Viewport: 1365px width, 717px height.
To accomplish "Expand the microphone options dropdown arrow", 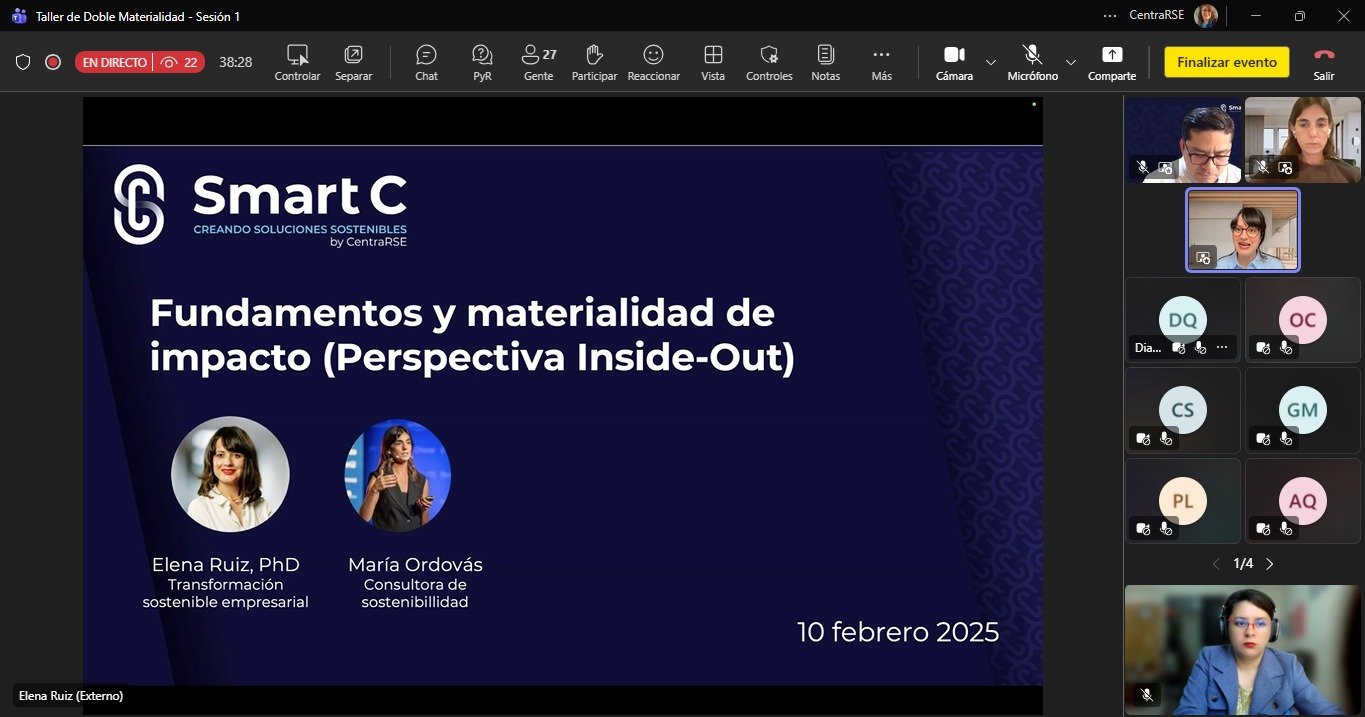I will point(1071,62).
